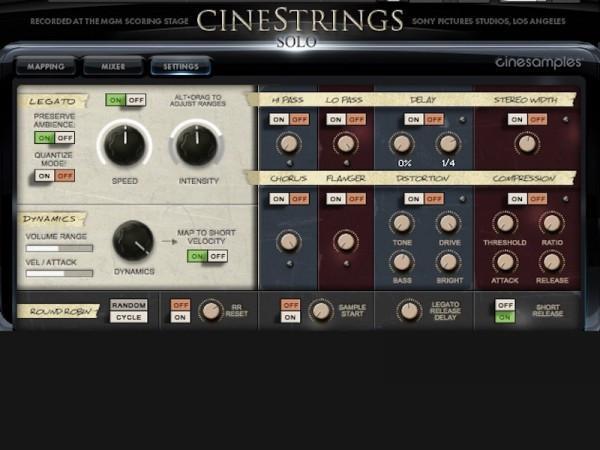Click the Delay 0% amount knob
Viewport: 600px width, 450px height.
coord(401,144)
